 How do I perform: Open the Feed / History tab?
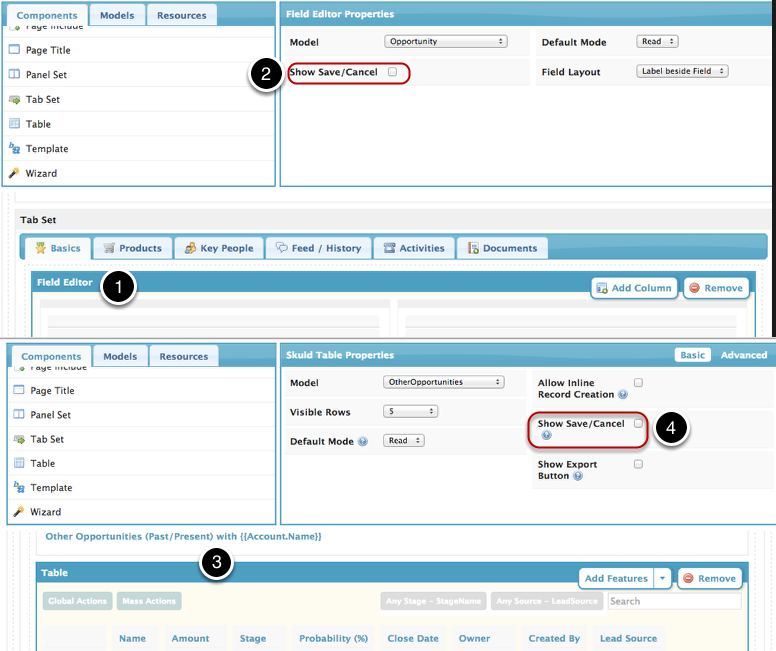point(318,248)
